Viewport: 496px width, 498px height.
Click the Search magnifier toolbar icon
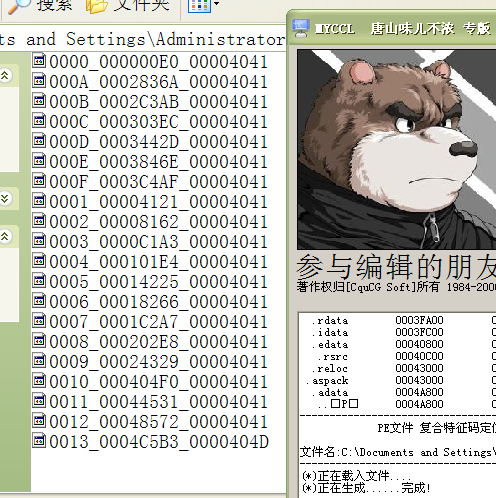tap(18, 6)
